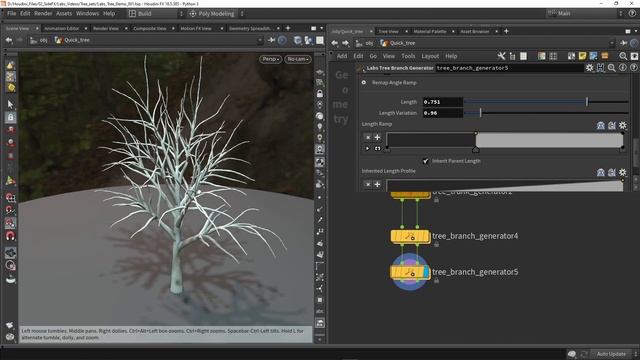Open the network editor Layout menu
Image resolution: width=640 pixels, height=360 pixels.
point(430,56)
